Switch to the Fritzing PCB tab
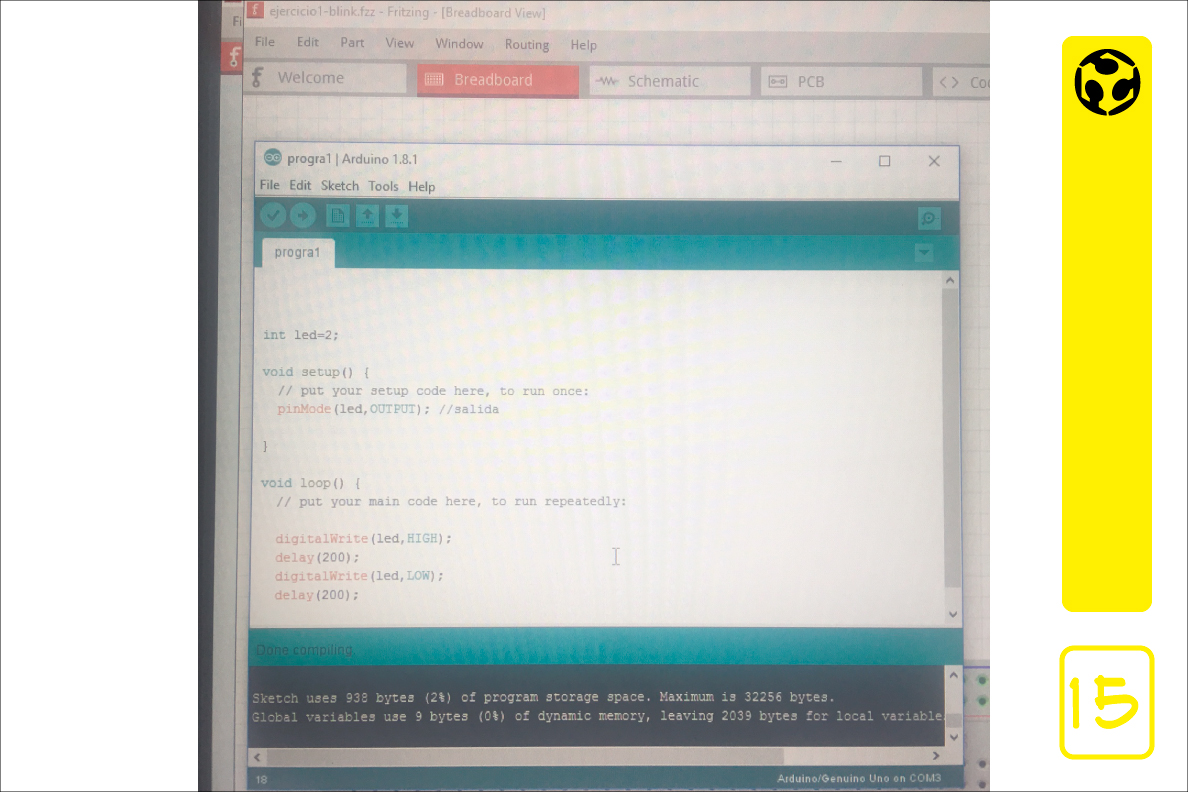Screen dimensions: 1188x792 pyautogui.click(x=841, y=82)
